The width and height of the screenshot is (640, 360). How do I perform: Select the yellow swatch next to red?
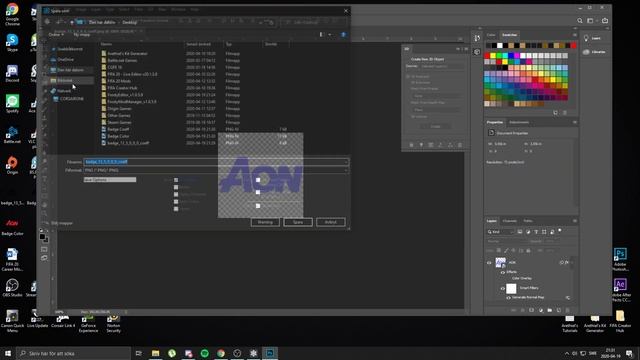(493, 56)
